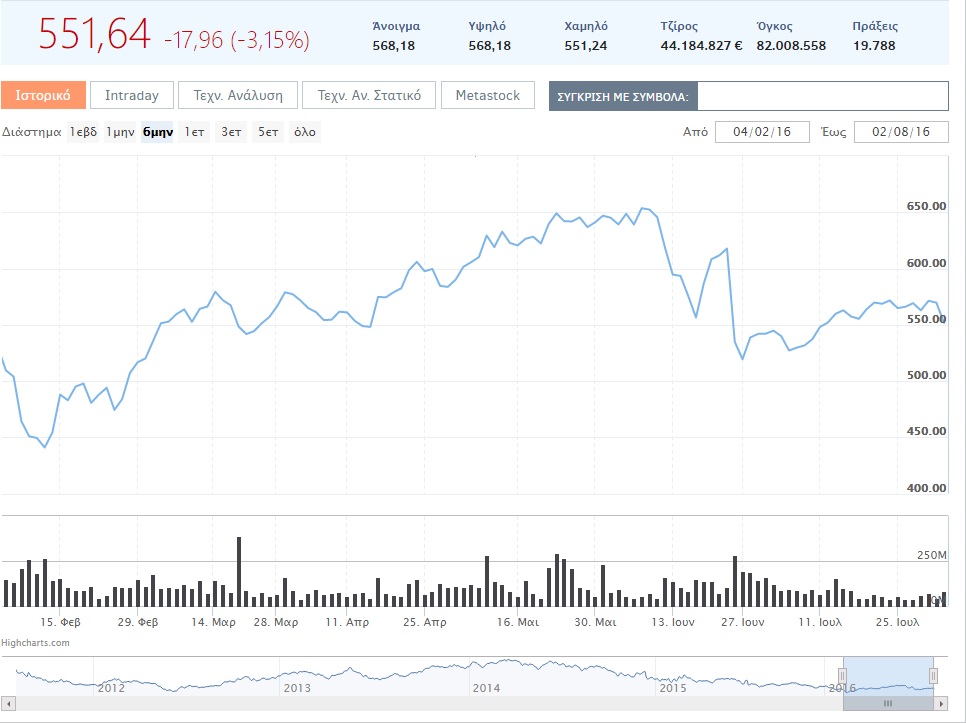Set the range to 1εβδ
This screenshot has height=723, width=966.
(83, 132)
